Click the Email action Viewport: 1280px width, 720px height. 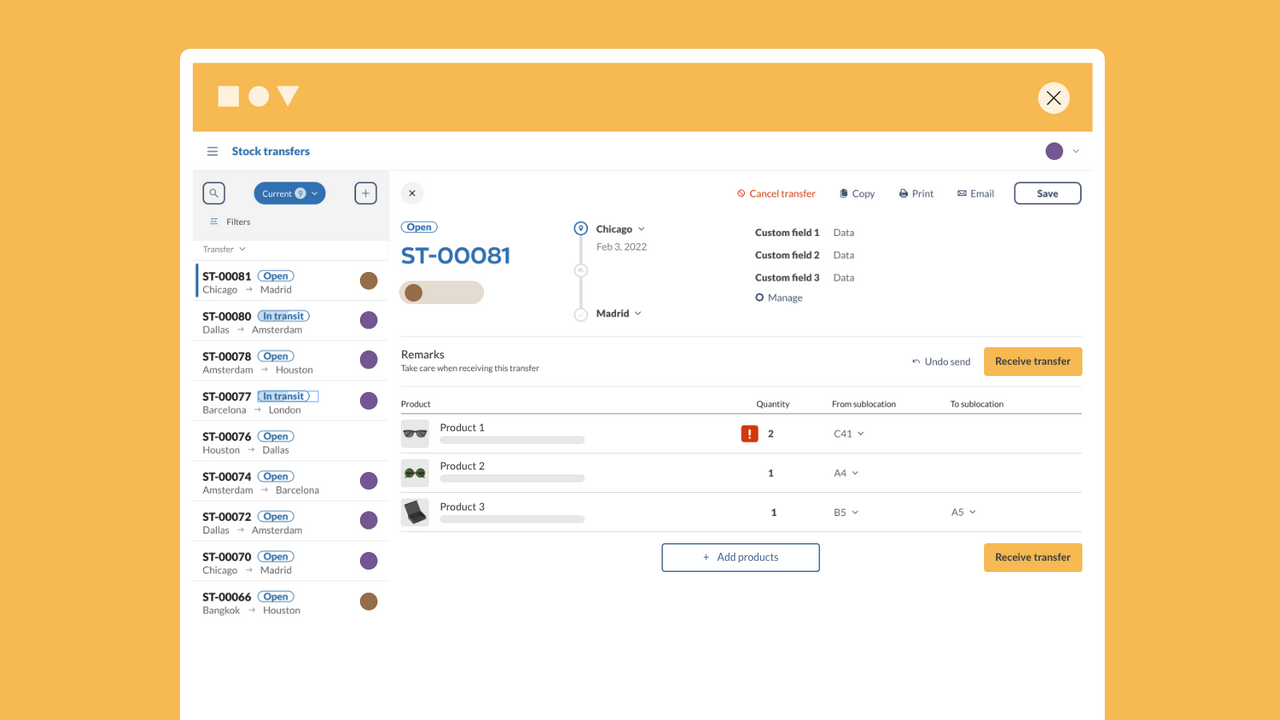976,194
